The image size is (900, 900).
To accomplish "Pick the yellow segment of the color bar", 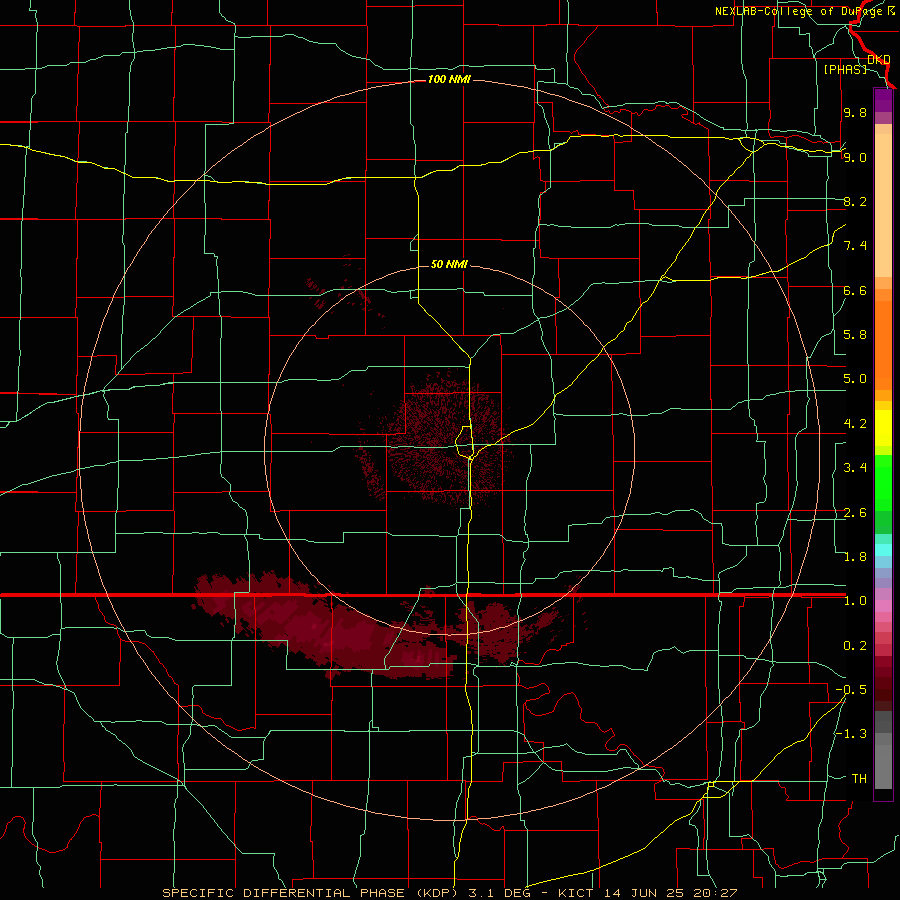I will point(883,428).
